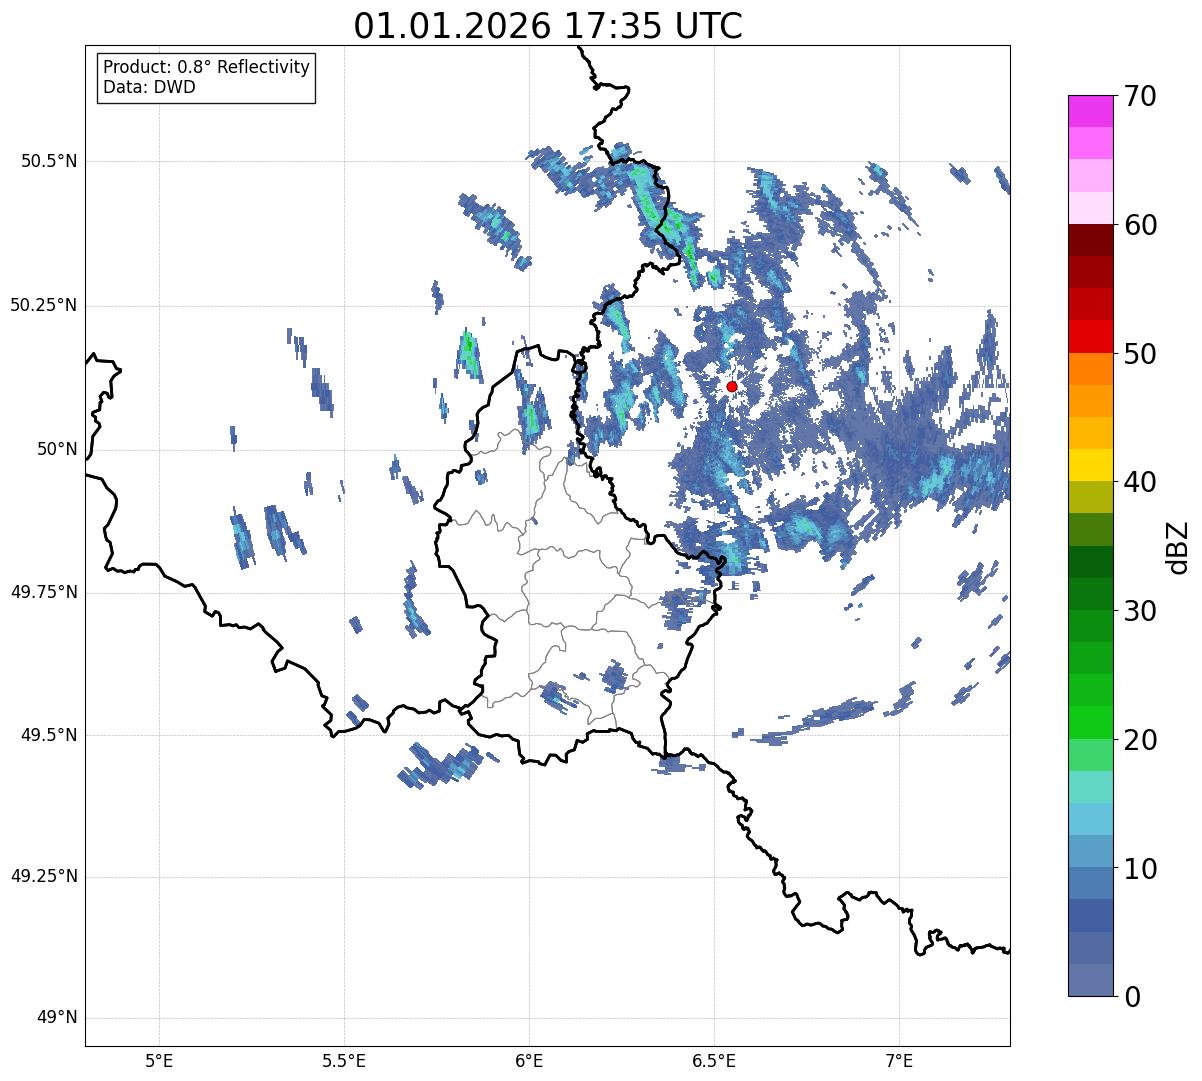Click the 49.75°N latitude label

click(44, 592)
